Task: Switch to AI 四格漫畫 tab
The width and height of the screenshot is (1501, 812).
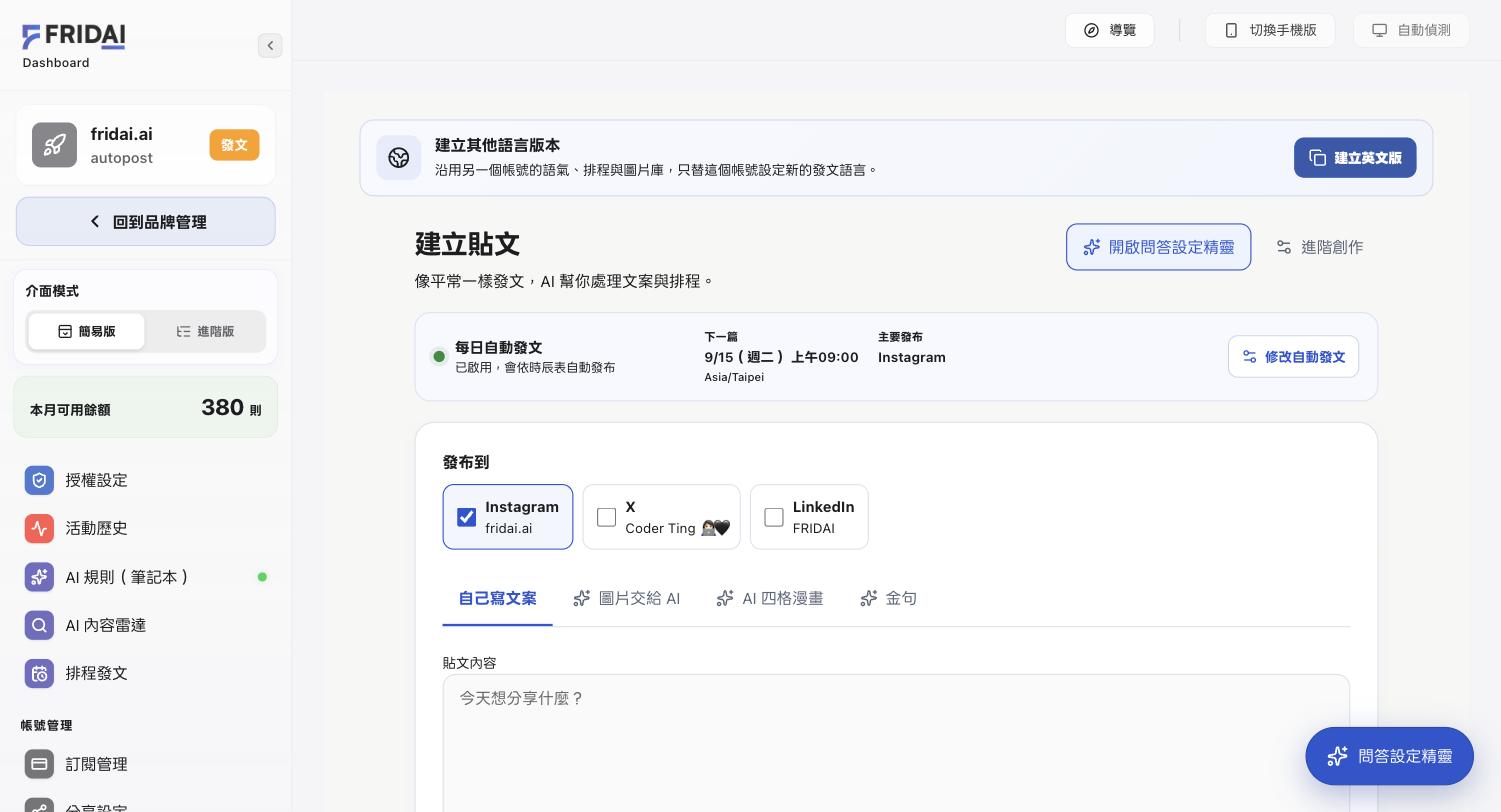Action: click(x=770, y=599)
